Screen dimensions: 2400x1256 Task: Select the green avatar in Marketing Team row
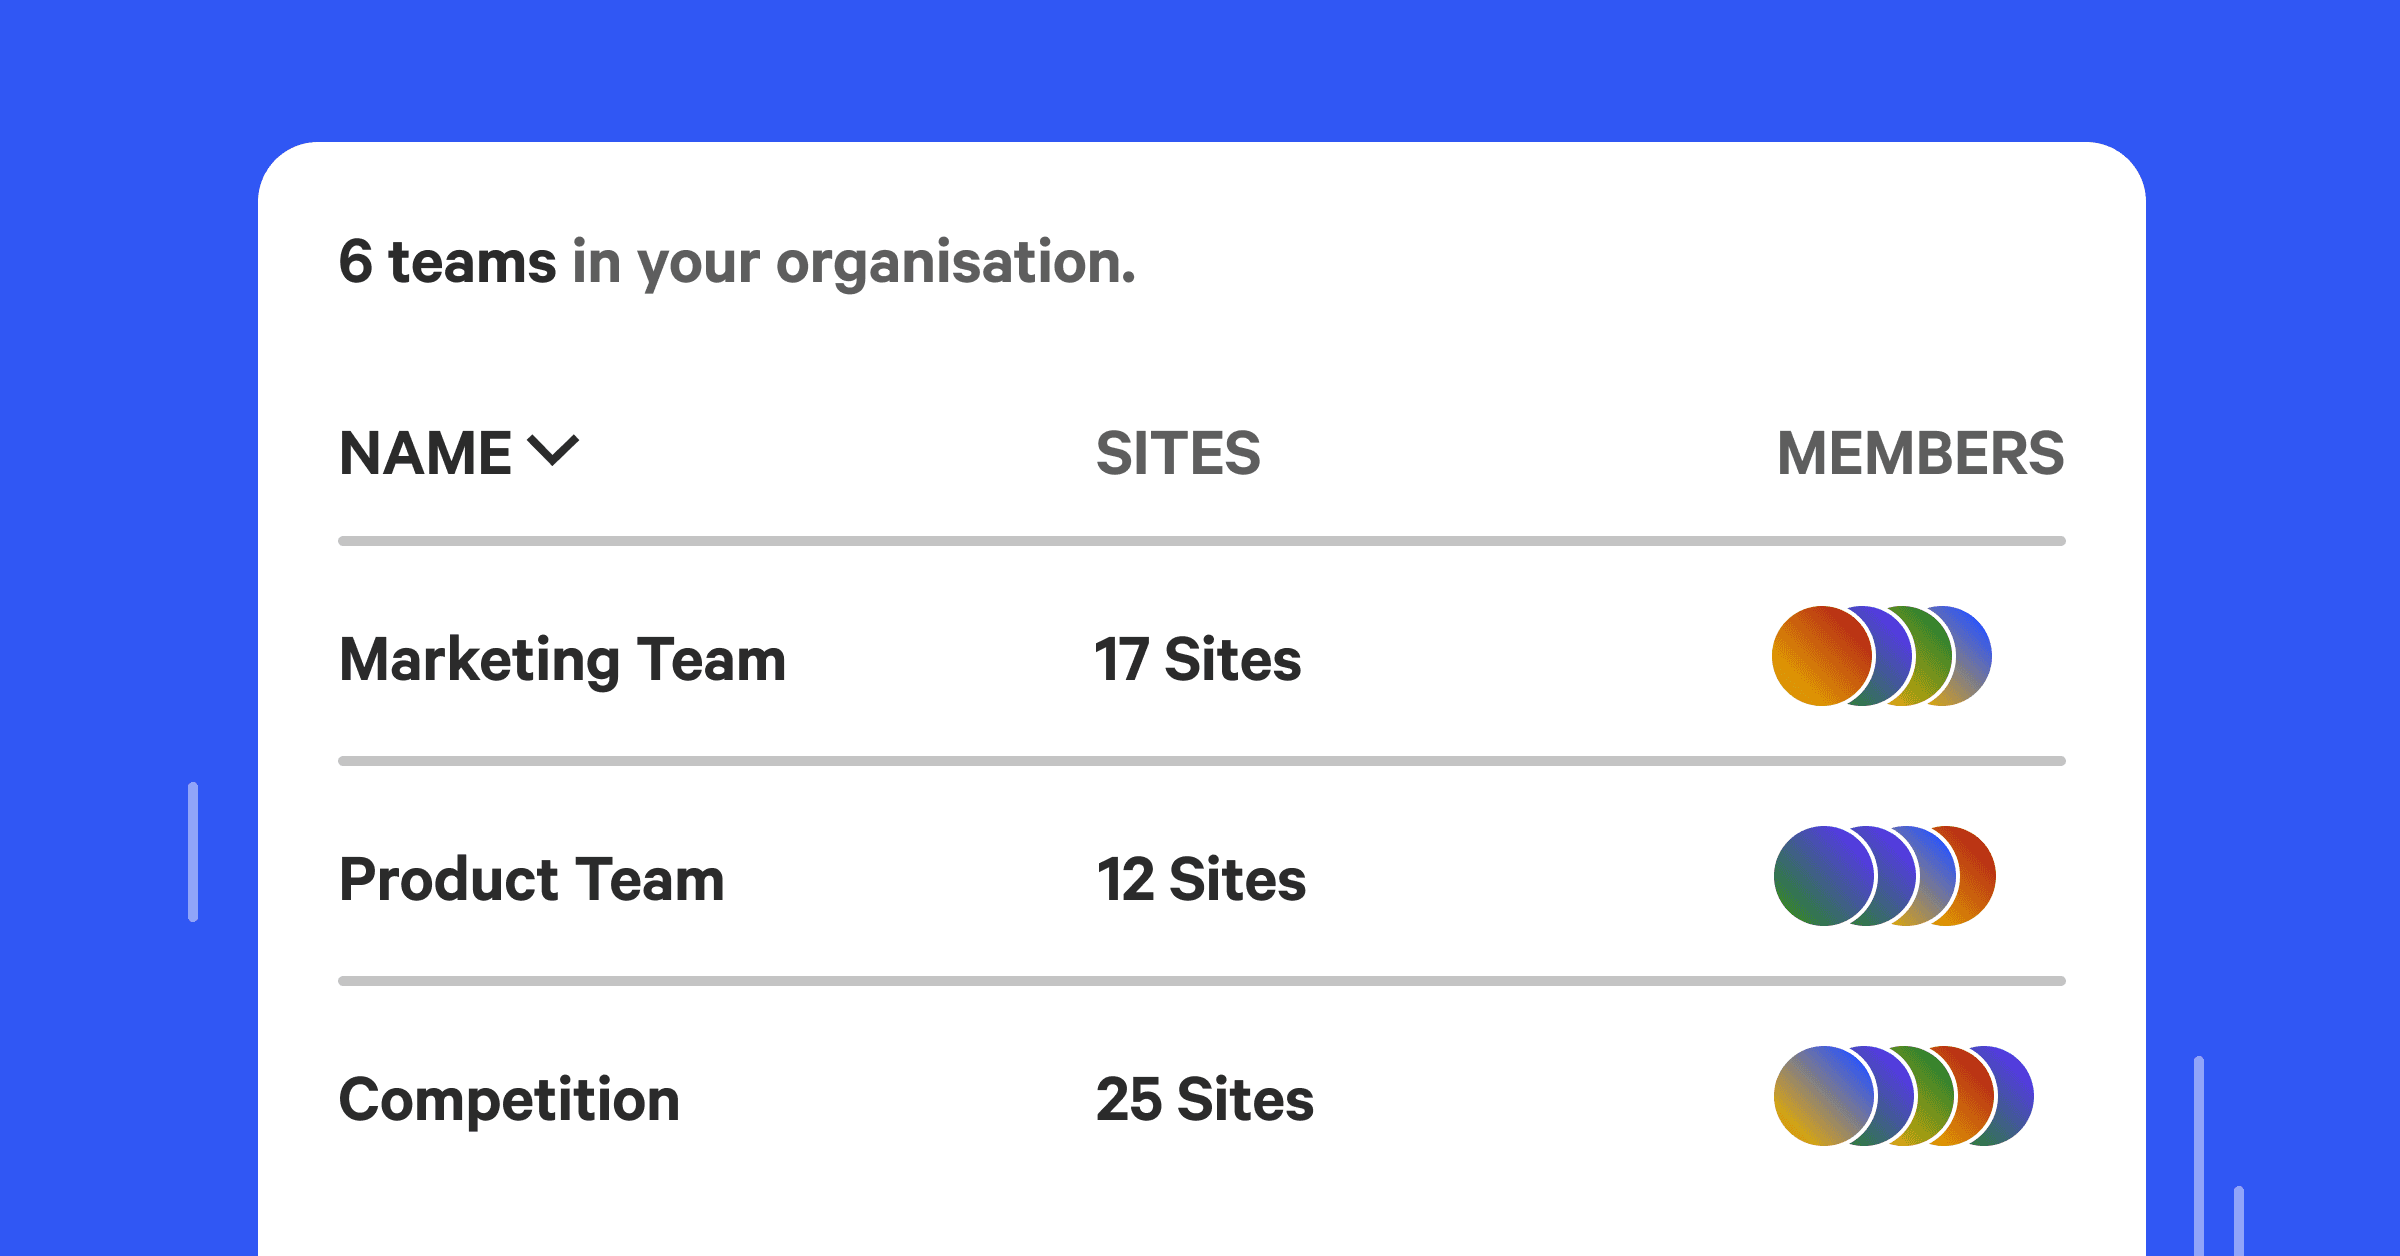[x=1934, y=656]
